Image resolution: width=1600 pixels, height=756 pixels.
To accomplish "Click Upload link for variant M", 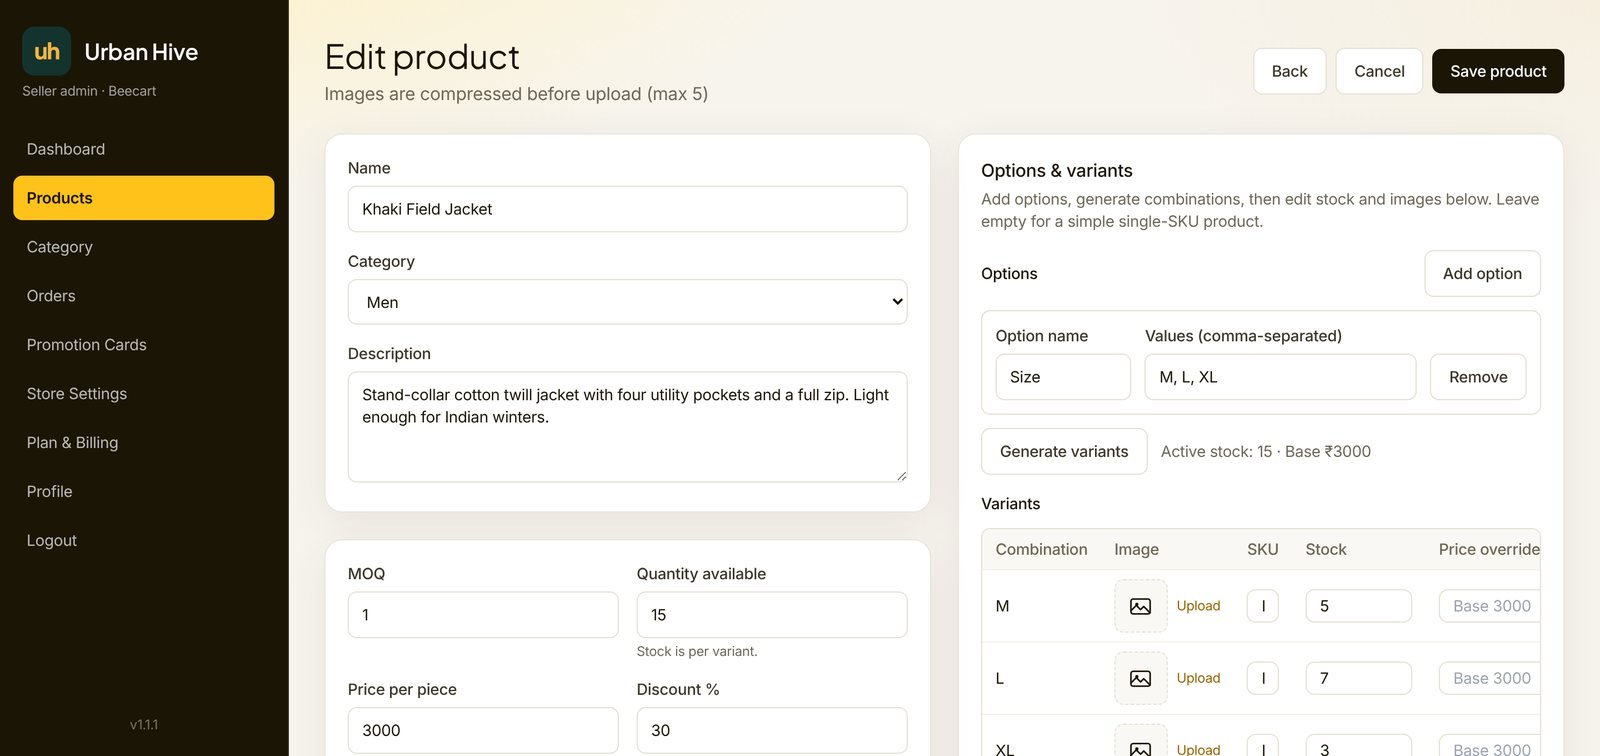I will [x=1198, y=606].
